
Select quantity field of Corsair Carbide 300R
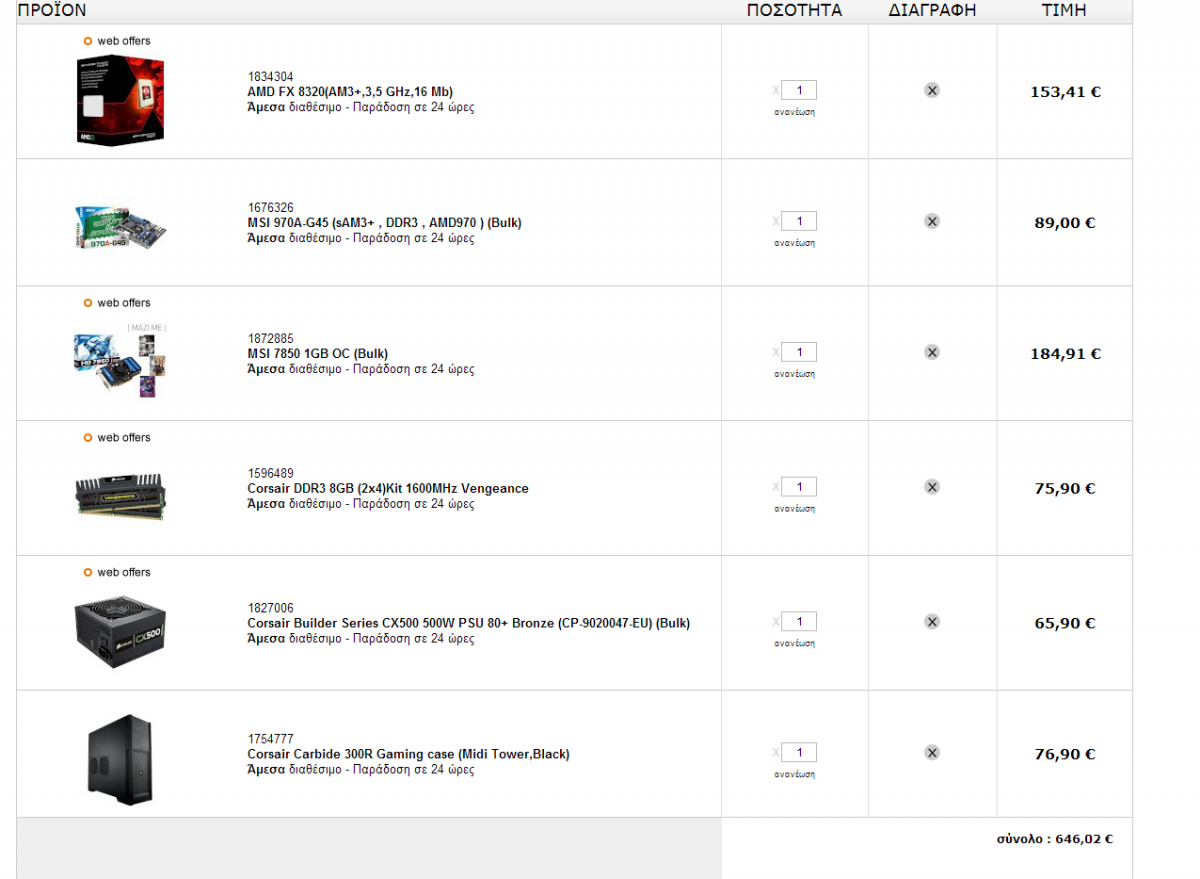(799, 752)
